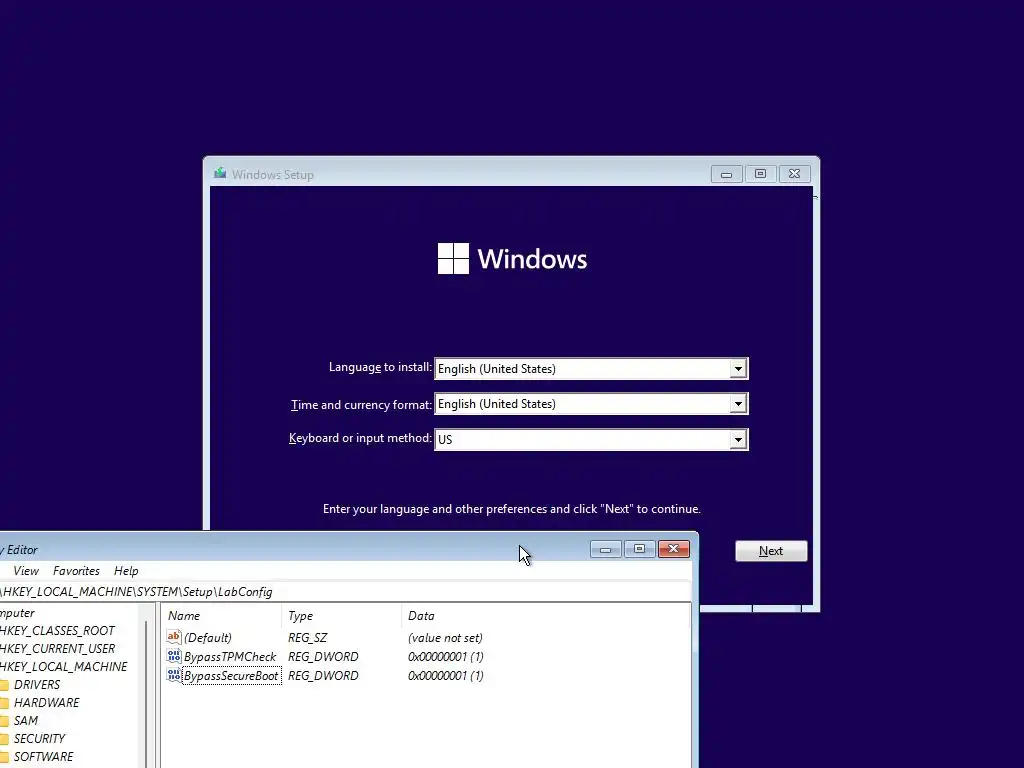Click the DRIVERS folder icon
Viewport: 1024px width, 768px height.
3,684
